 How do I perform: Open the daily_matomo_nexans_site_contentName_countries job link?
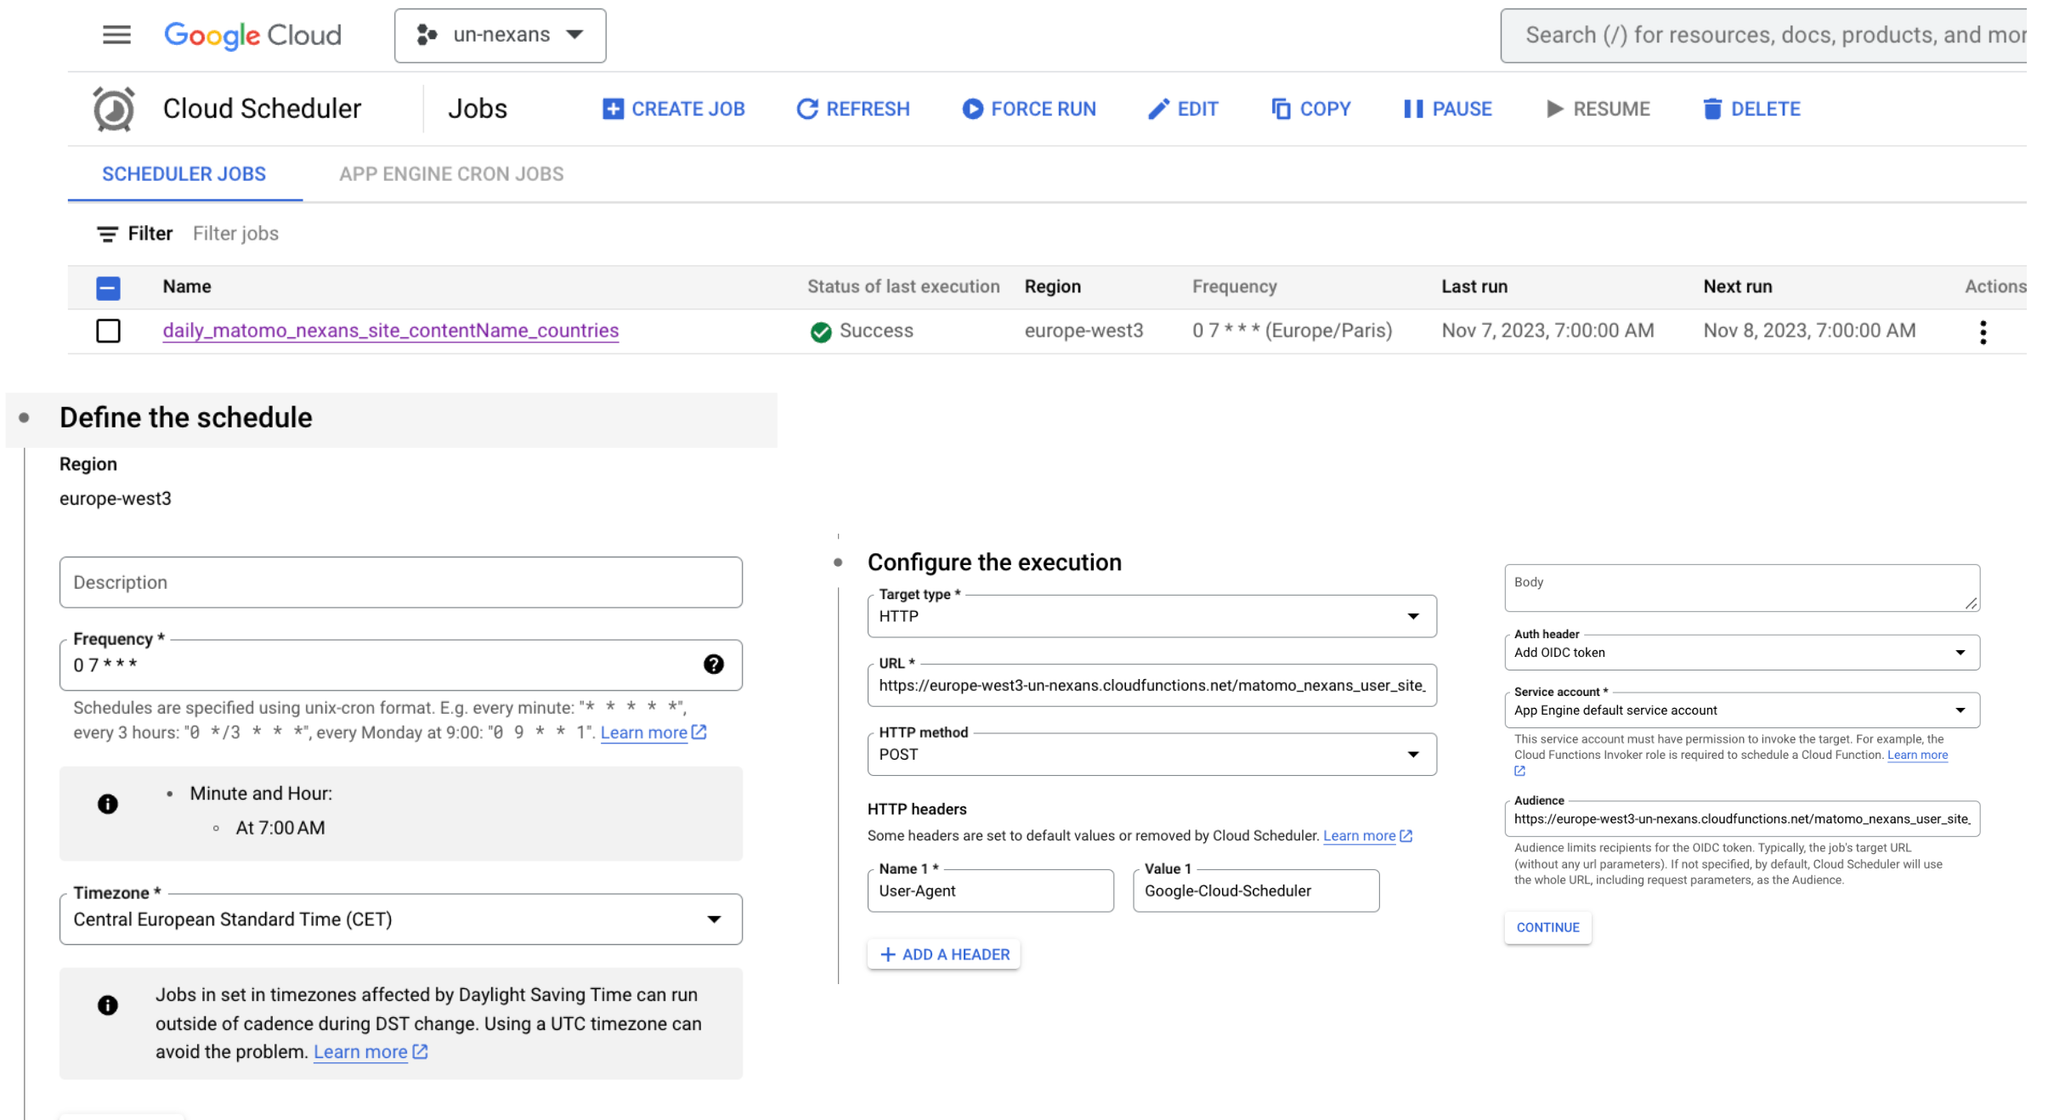391,331
